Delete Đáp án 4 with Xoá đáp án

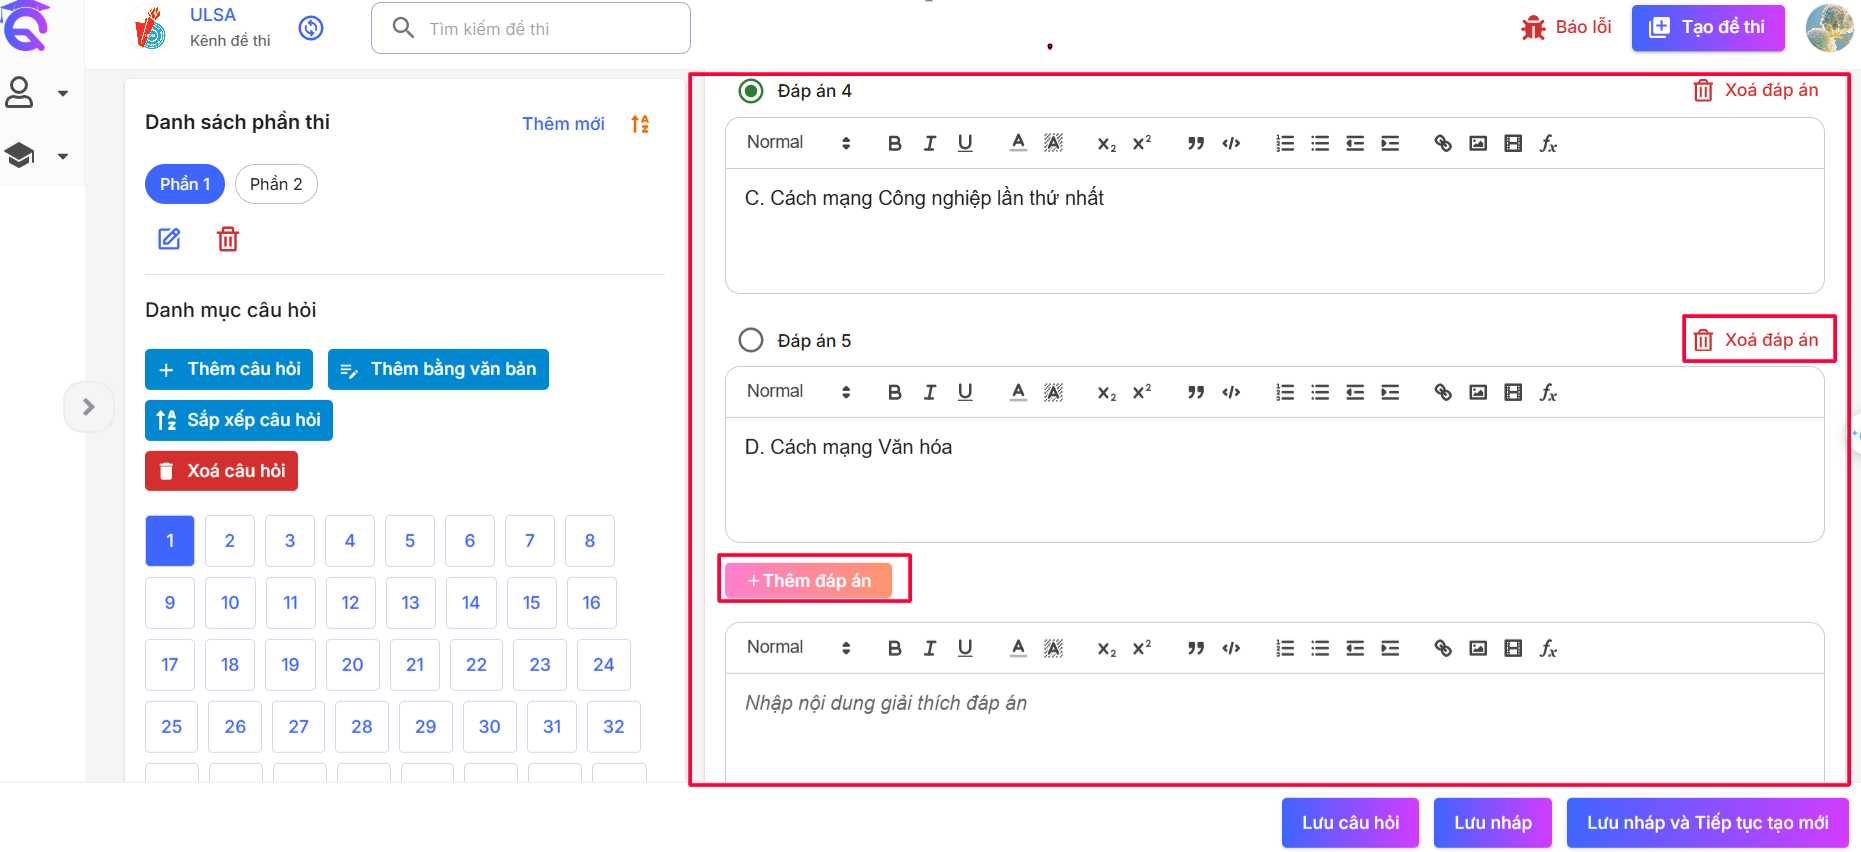point(1756,90)
